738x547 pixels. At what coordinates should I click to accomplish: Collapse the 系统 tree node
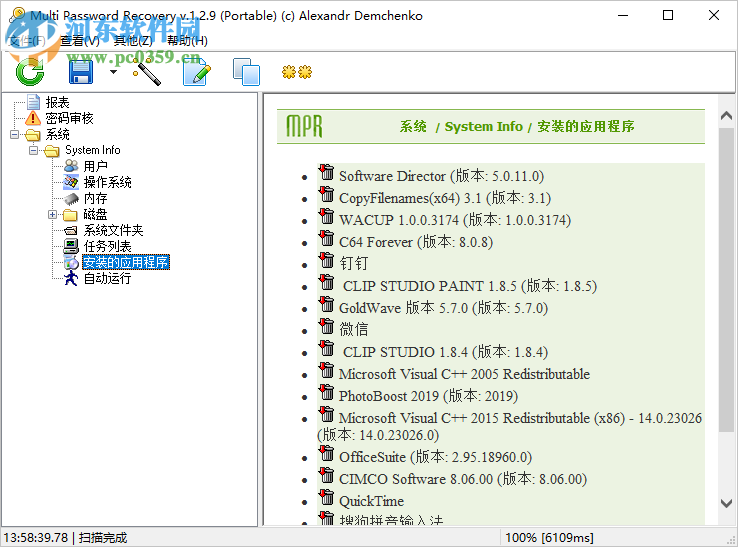15,135
